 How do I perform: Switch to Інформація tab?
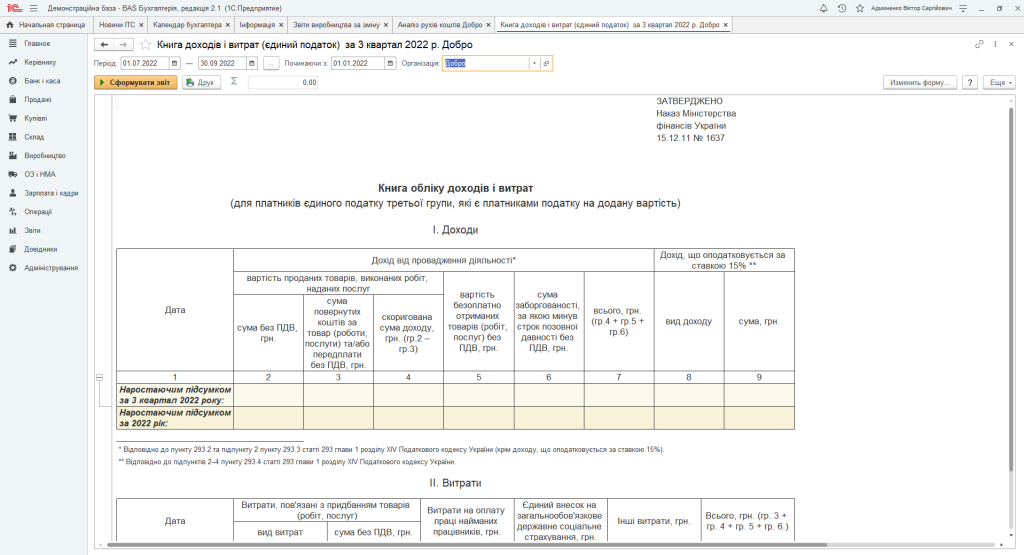click(x=257, y=25)
